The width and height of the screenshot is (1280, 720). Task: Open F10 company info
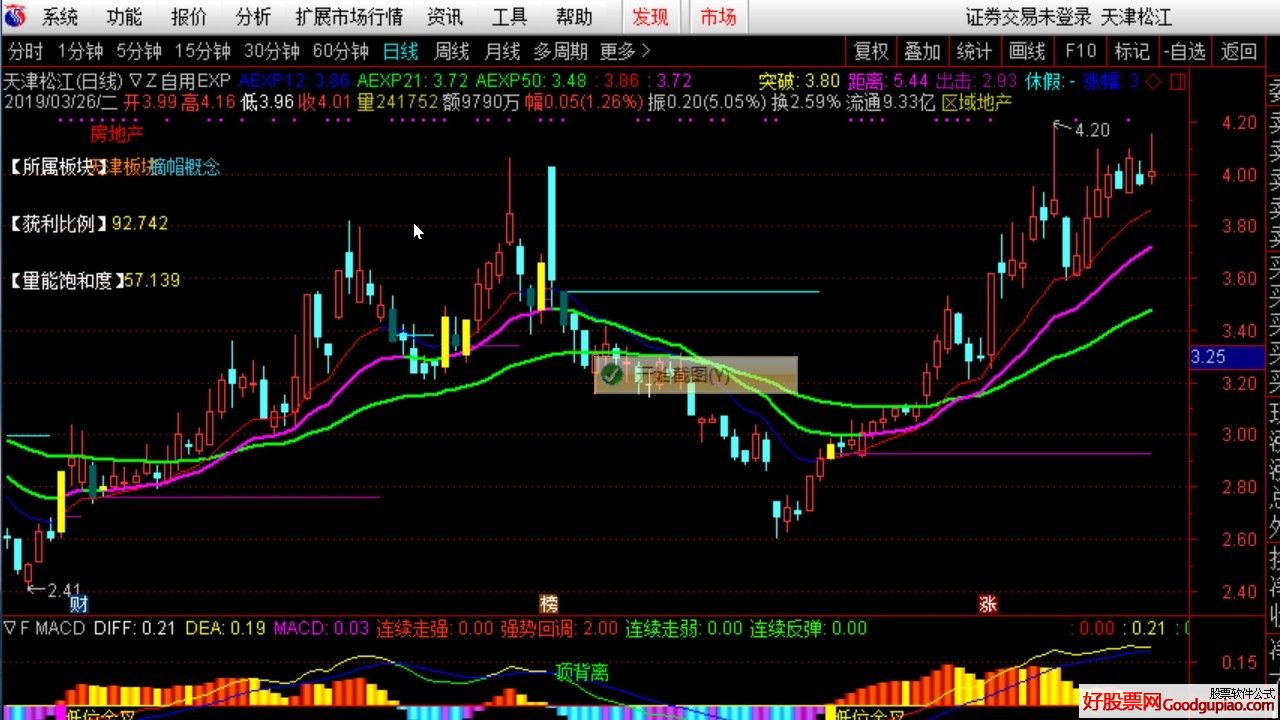[x=1081, y=52]
